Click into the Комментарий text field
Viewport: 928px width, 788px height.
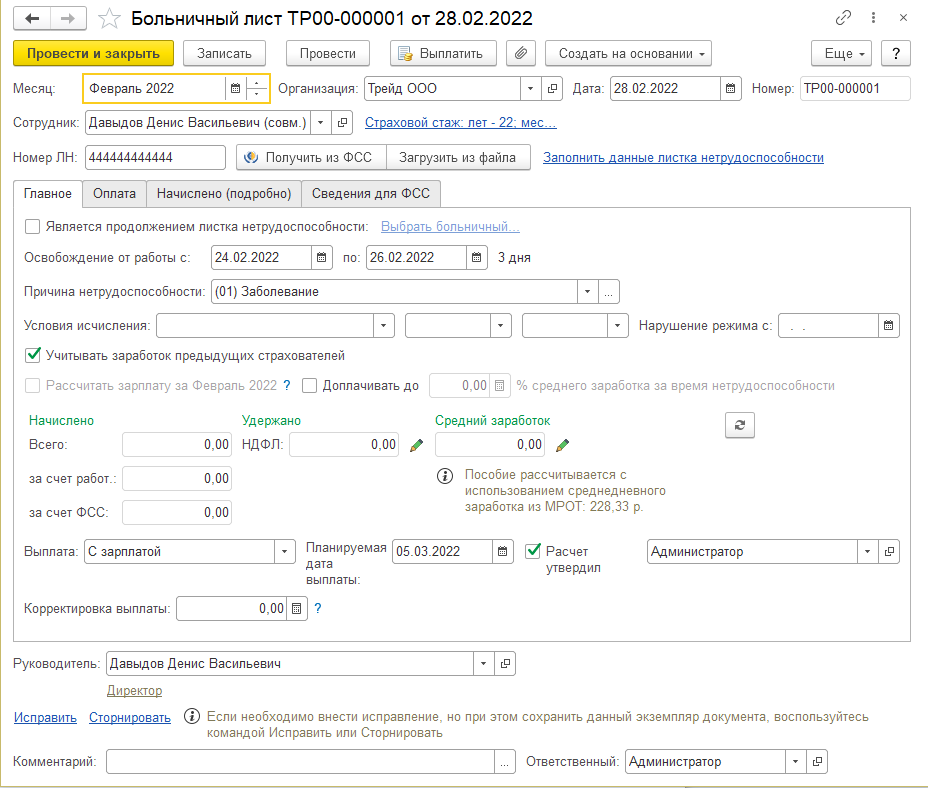pyautogui.click(x=300, y=761)
